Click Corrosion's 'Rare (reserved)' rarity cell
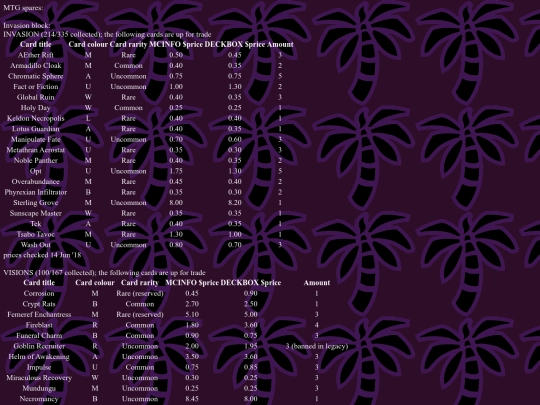 click(140, 293)
